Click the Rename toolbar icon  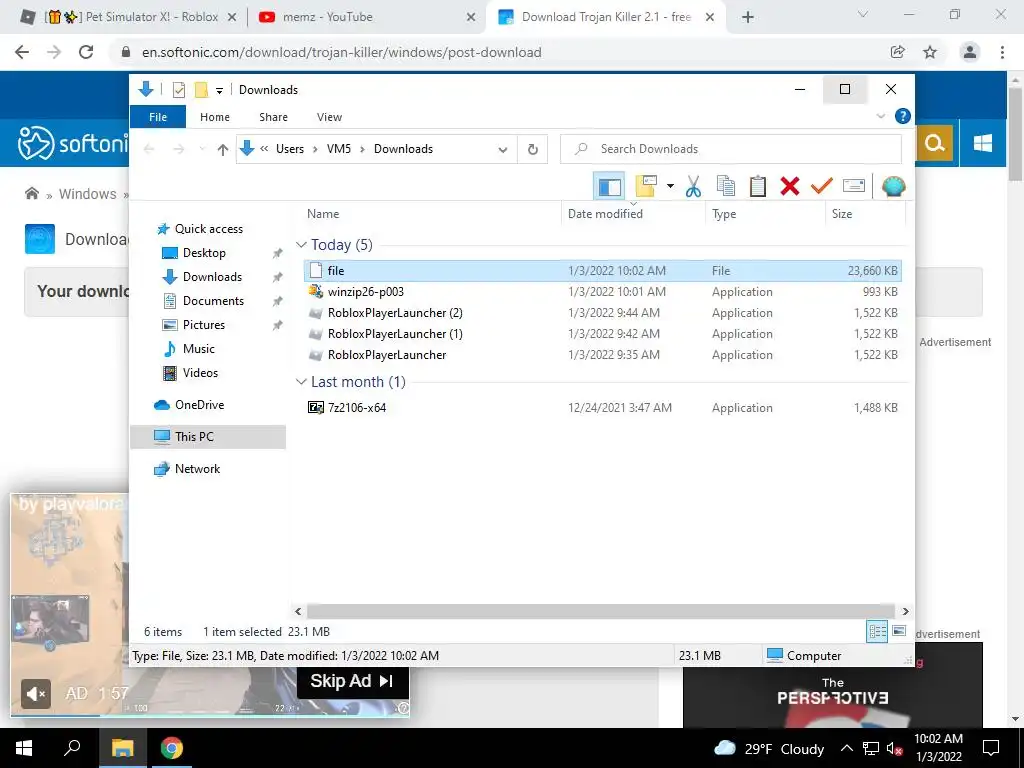pyautogui.click(x=854, y=187)
